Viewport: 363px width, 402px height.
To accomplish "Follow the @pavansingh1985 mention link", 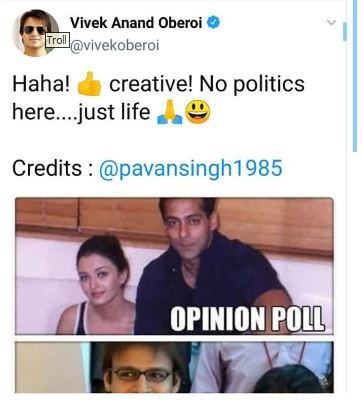I will [x=191, y=168].
